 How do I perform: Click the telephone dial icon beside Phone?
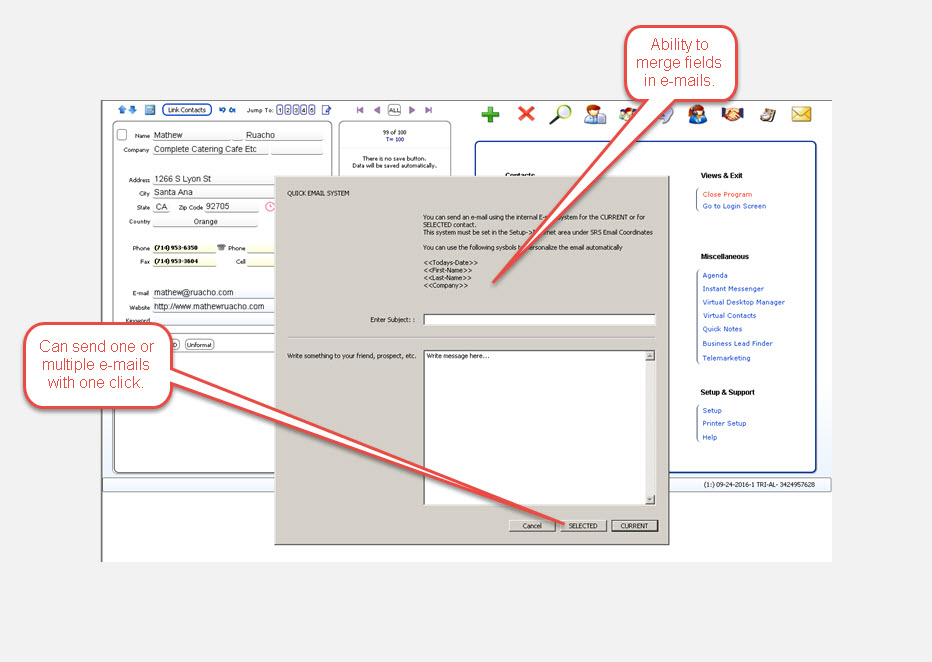[221, 247]
